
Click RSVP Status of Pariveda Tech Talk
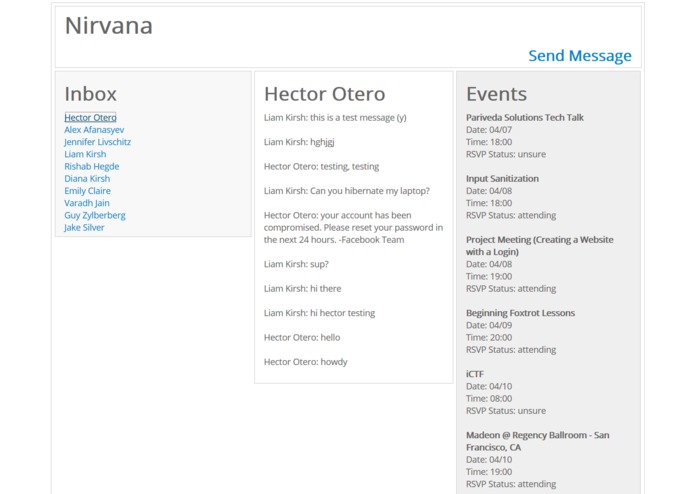[506, 154]
